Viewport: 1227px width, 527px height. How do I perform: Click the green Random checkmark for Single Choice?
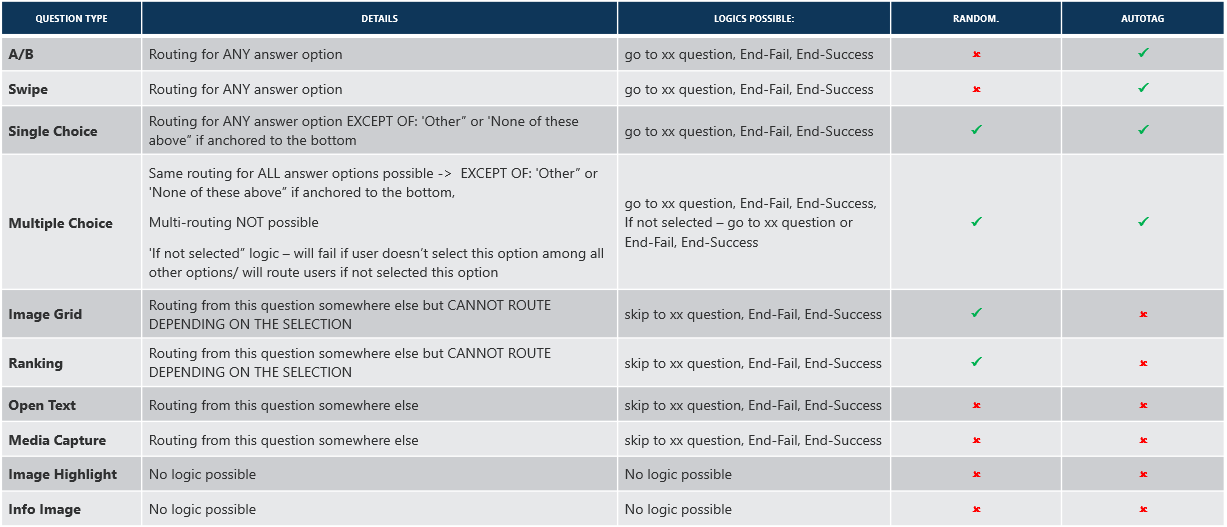(976, 130)
